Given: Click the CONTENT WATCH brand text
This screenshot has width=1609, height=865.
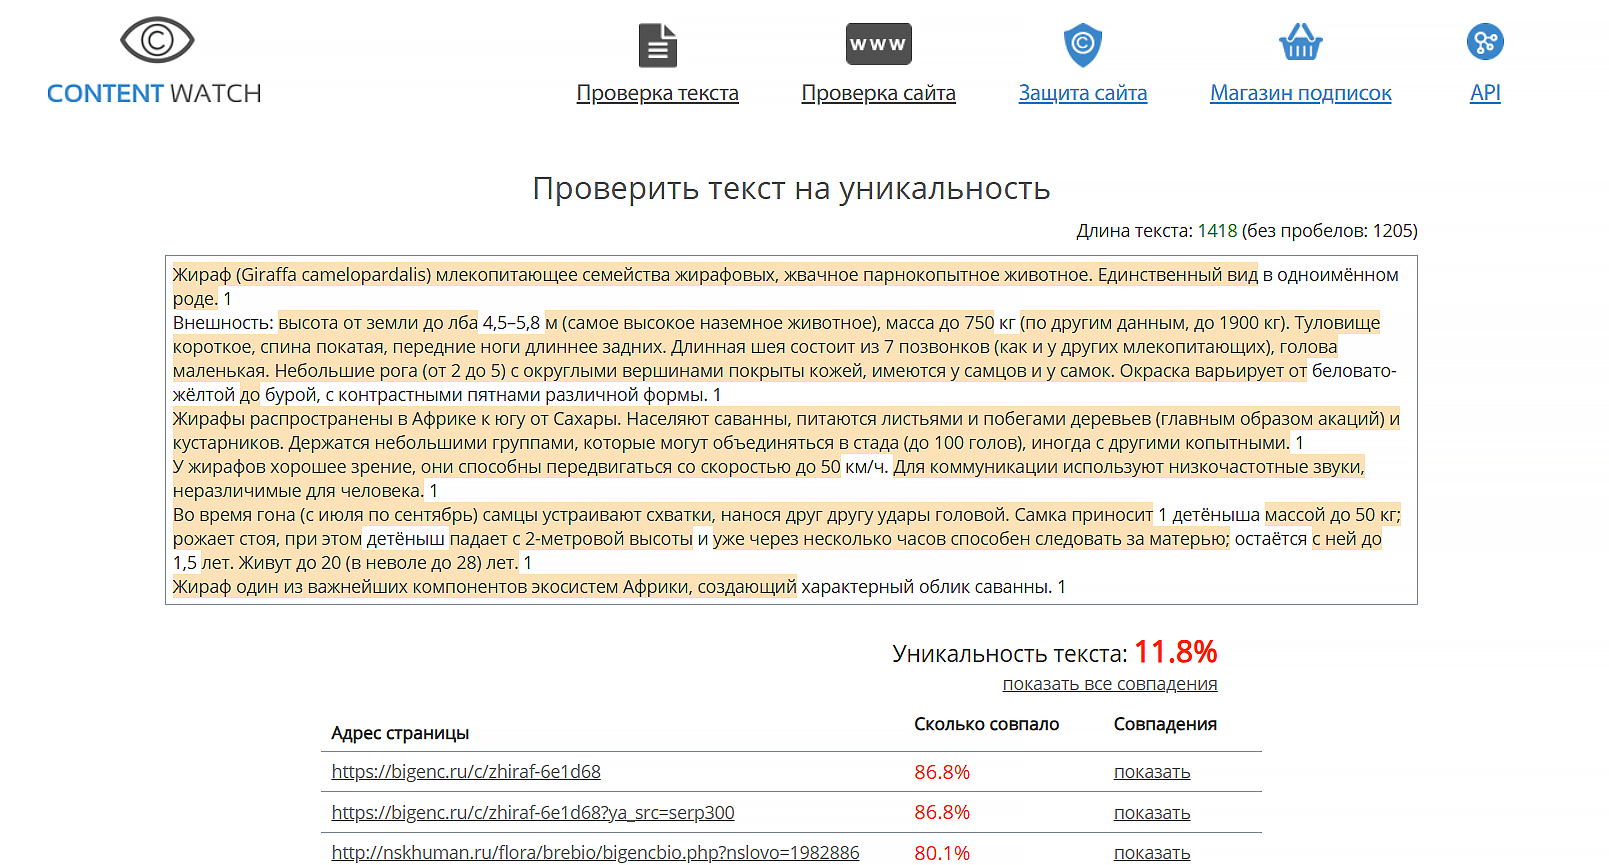Looking at the screenshot, I should point(154,93).
